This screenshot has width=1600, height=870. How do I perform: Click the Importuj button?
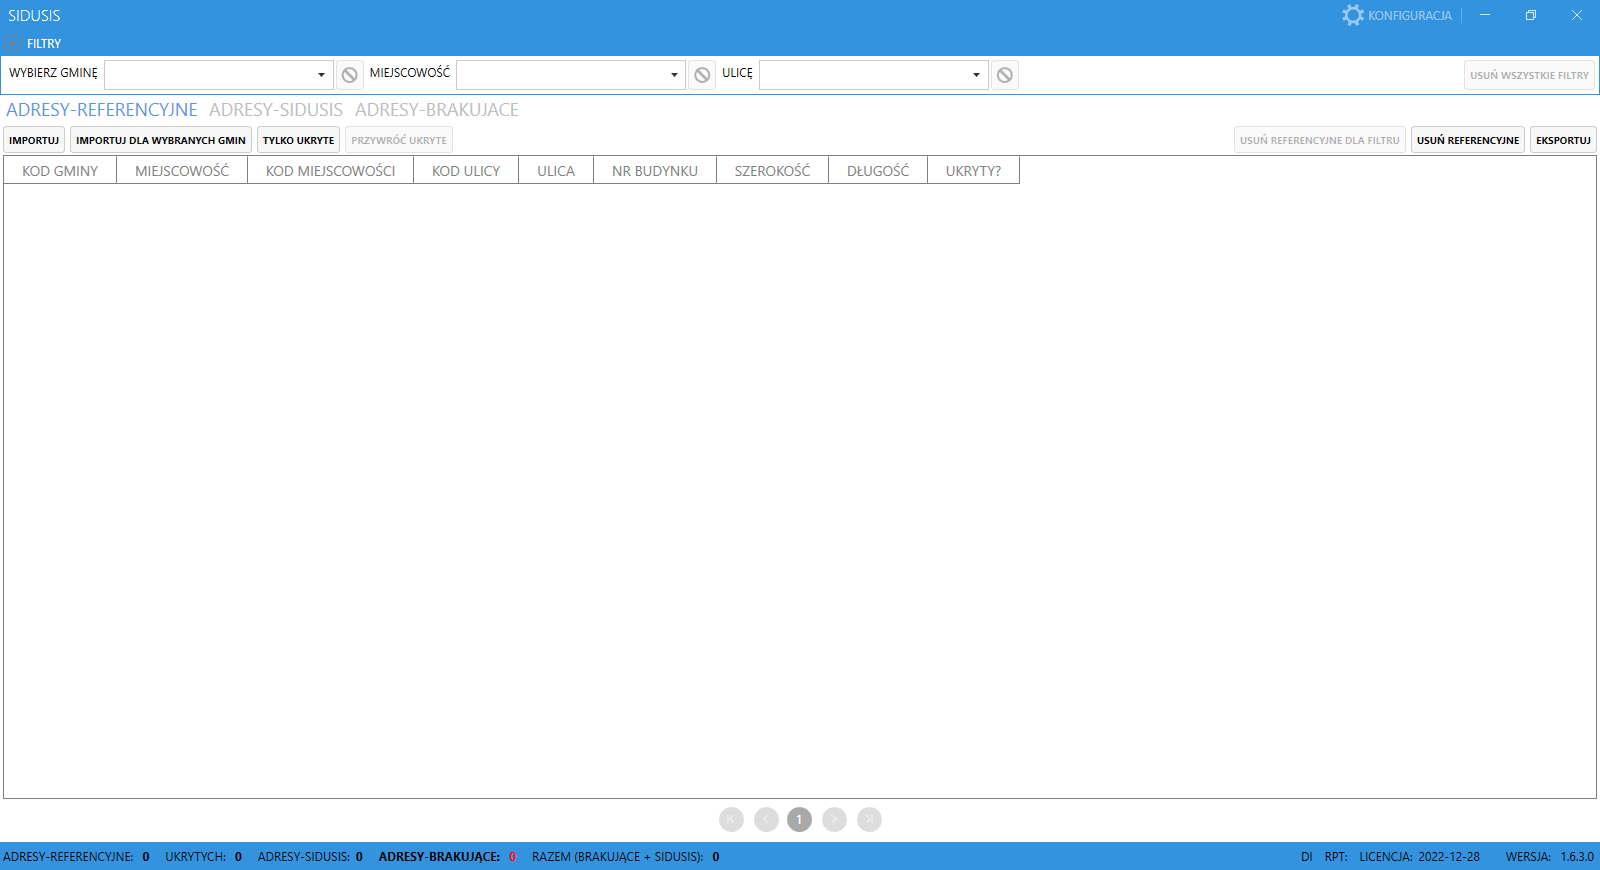(34, 140)
